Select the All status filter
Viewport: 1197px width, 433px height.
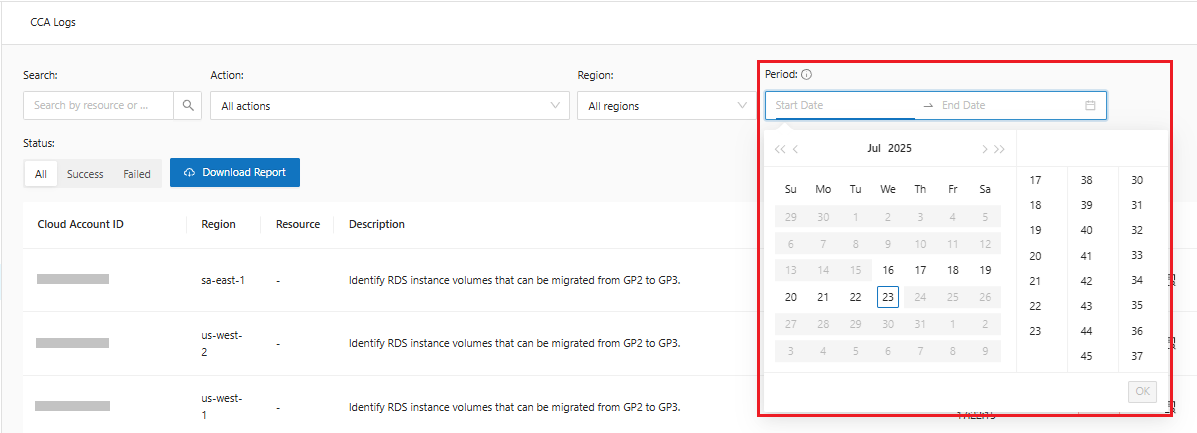click(x=41, y=174)
